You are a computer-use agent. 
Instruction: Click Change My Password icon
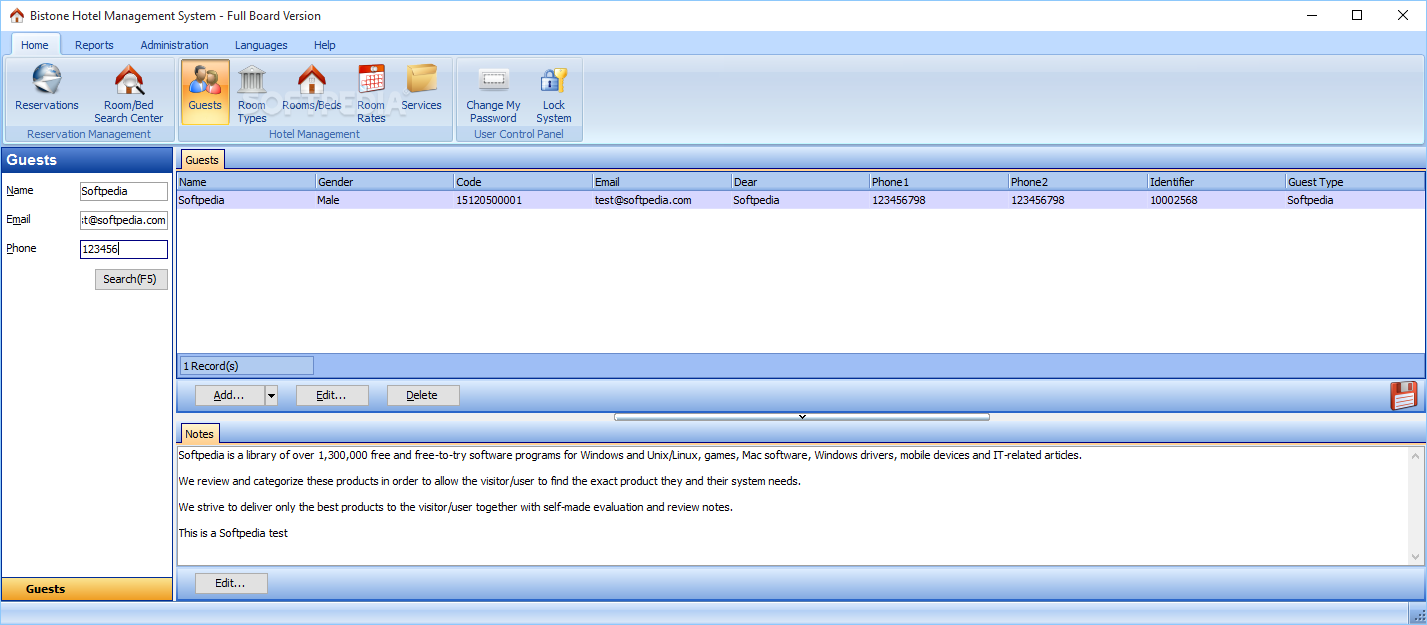(x=493, y=93)
